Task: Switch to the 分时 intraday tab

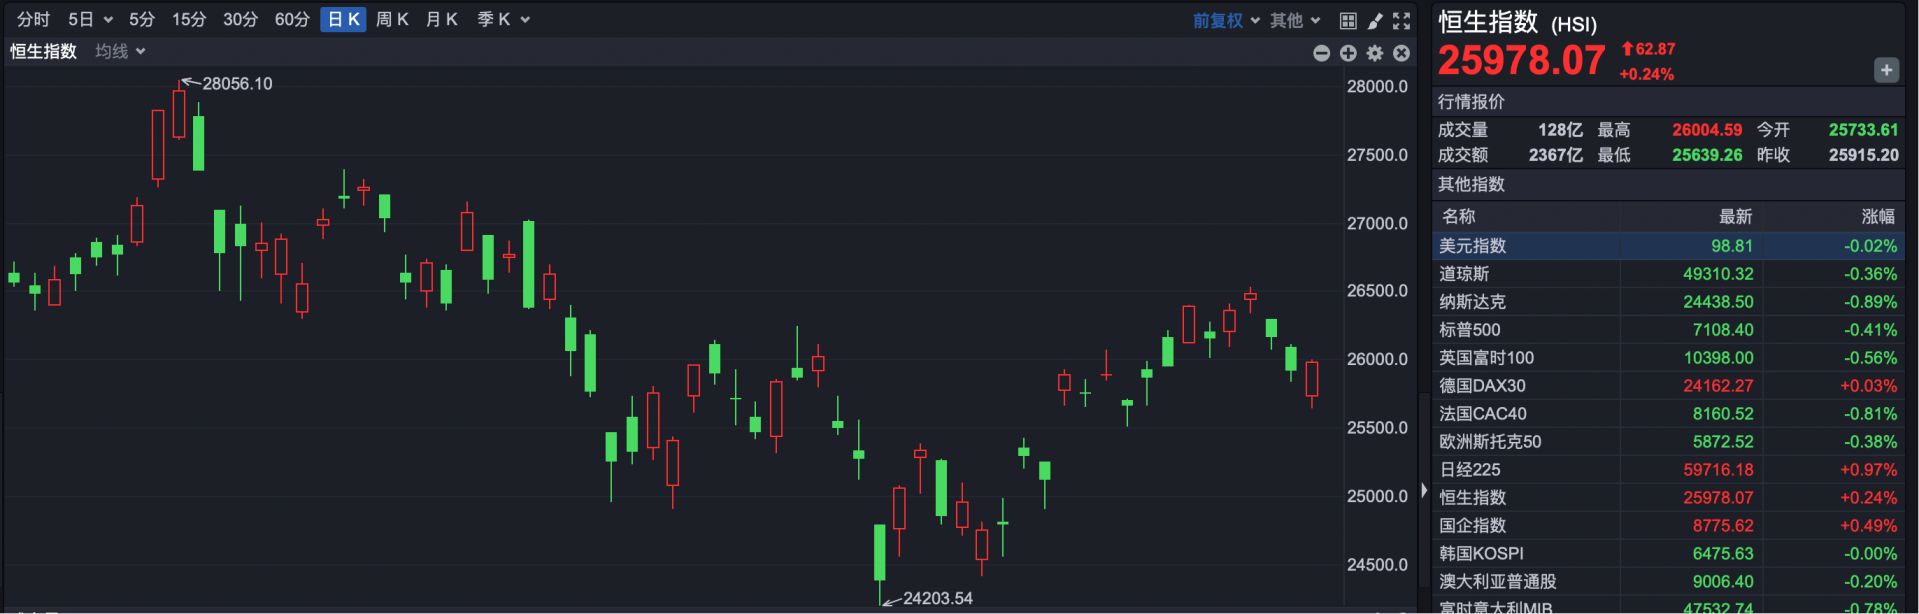Action: click(x=33, y=20)
